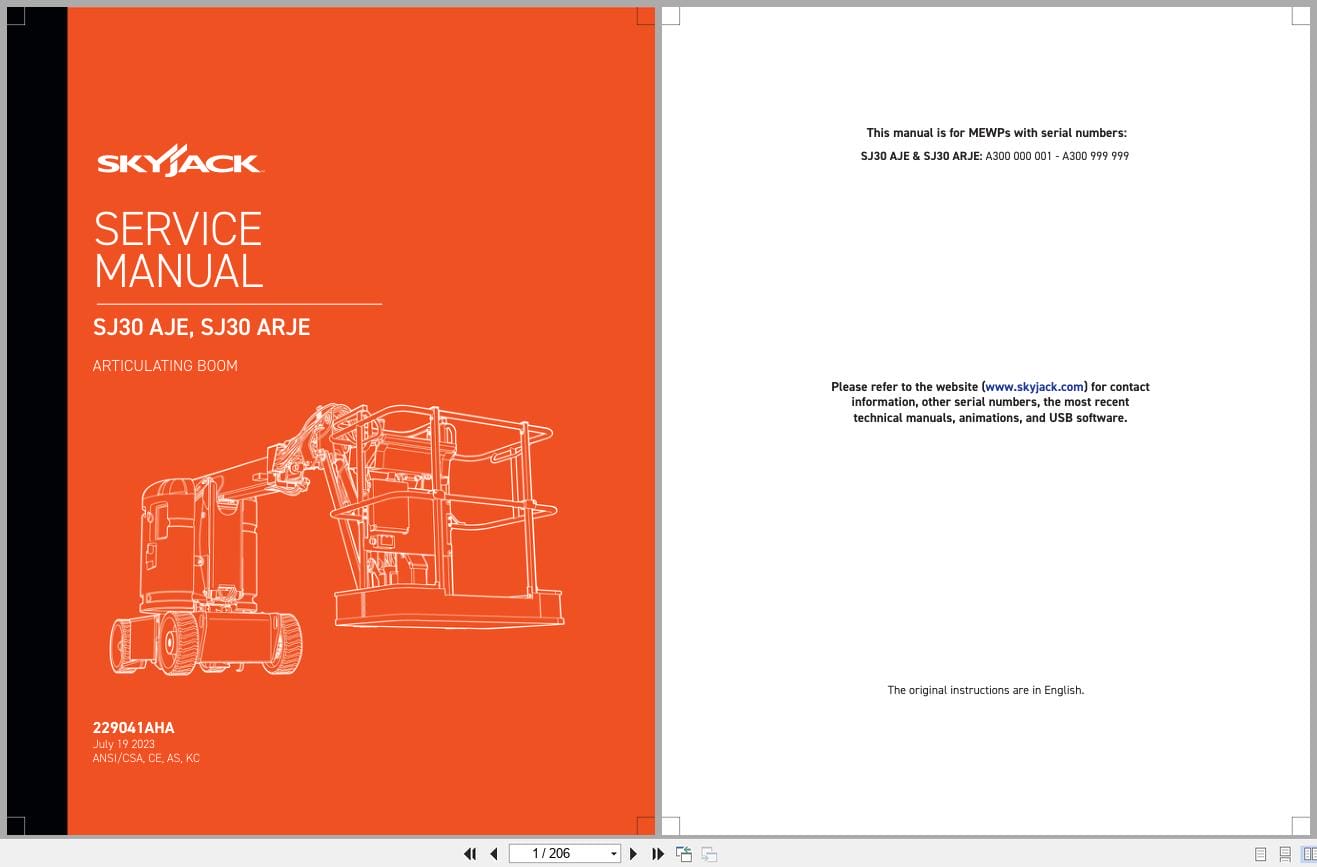Image resolution: width=1317 pixels, height=867 pixels.
Task: Click the previous view history icon
Action: (684, 854)
